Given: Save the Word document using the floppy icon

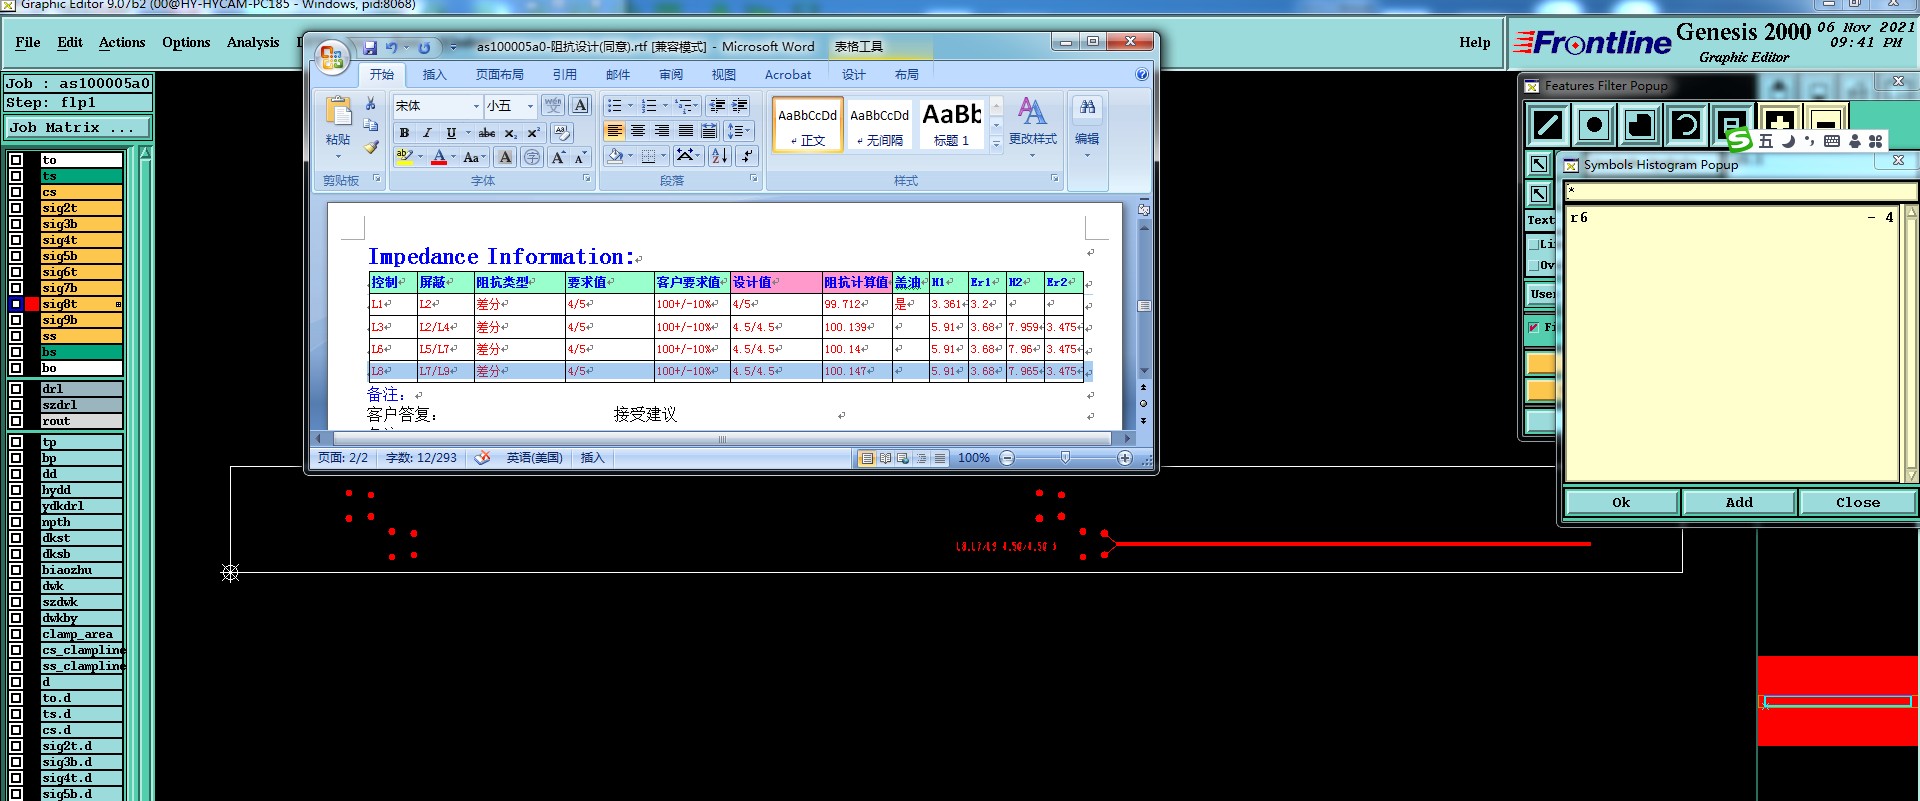Looking at the screenshot, I should coord(370,47).
